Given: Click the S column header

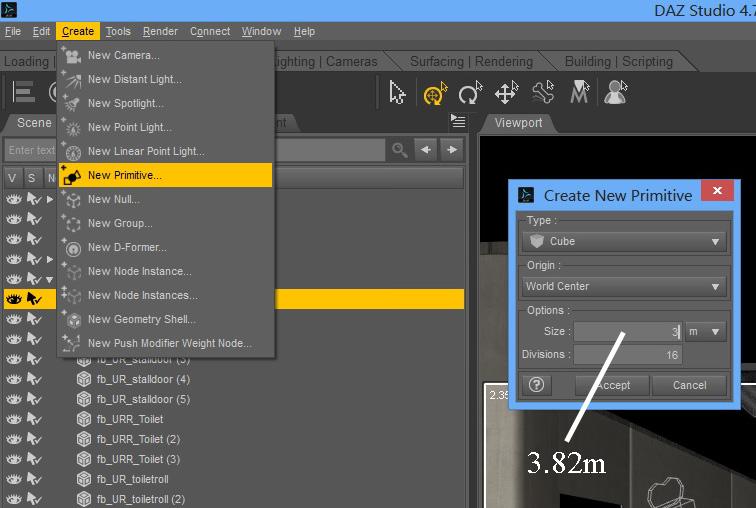Looking at the screenshot, I should click(32, 178).
